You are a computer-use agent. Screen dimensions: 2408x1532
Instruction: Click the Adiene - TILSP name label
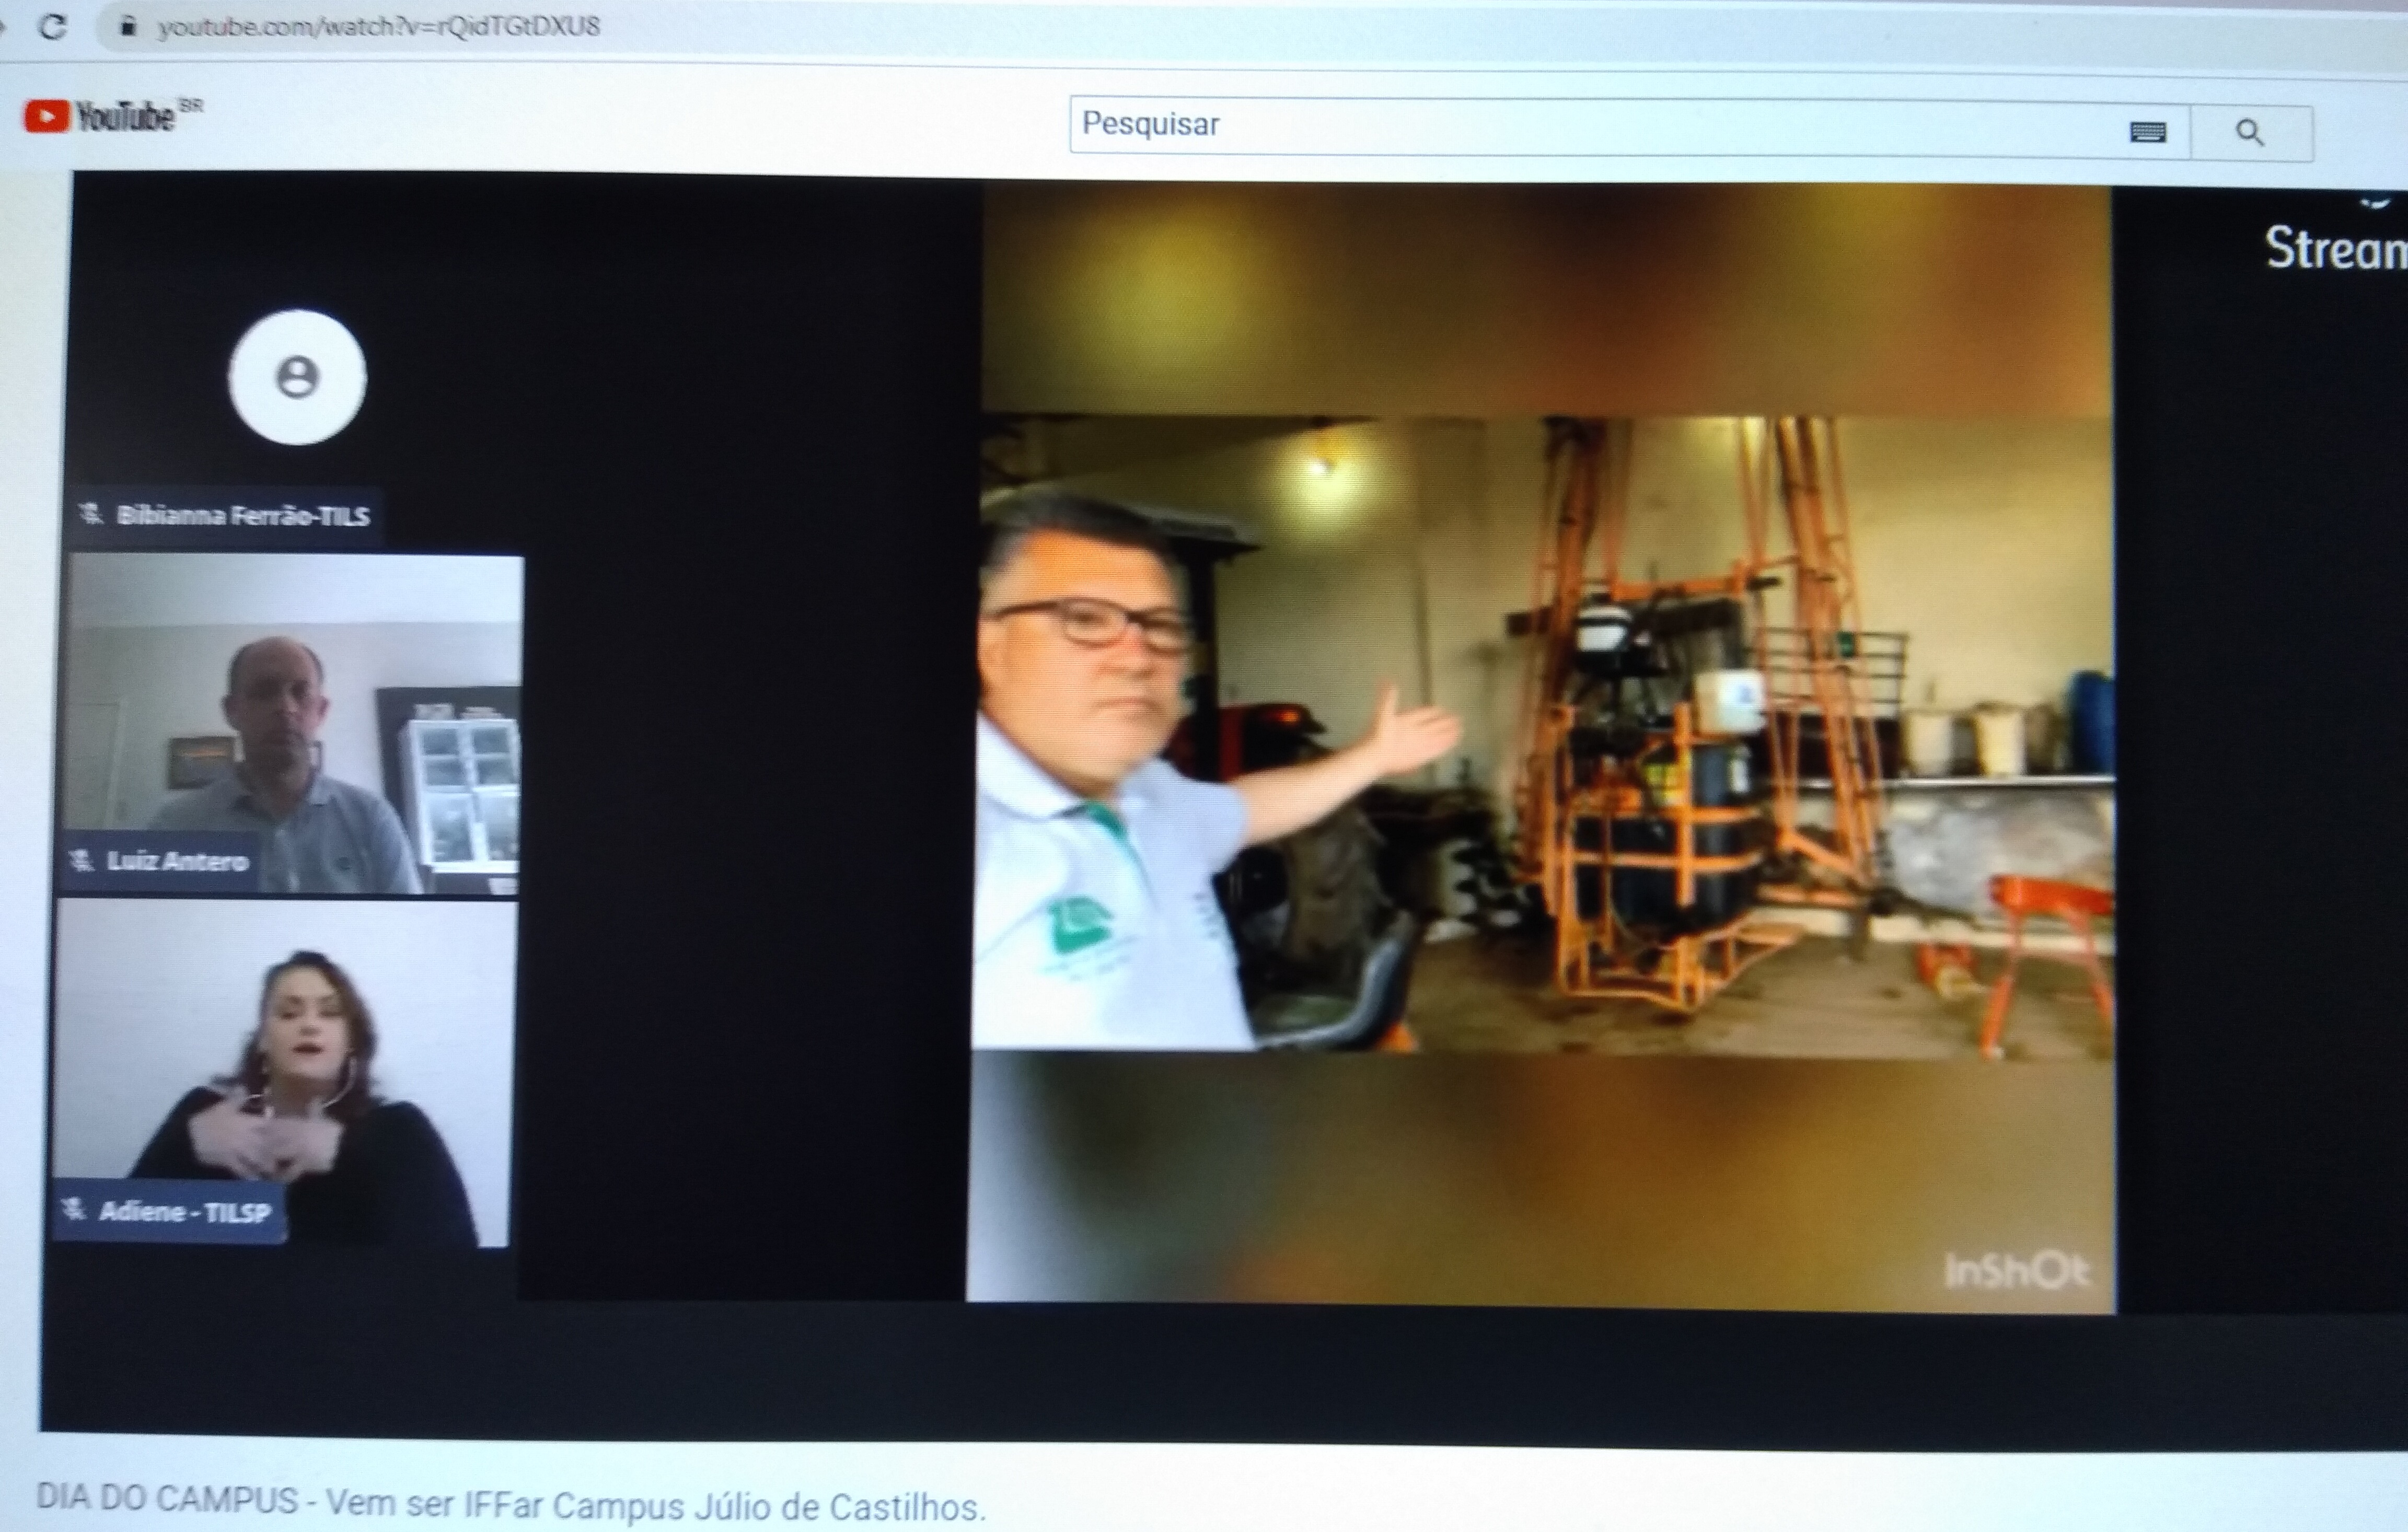click(185, 1212)
